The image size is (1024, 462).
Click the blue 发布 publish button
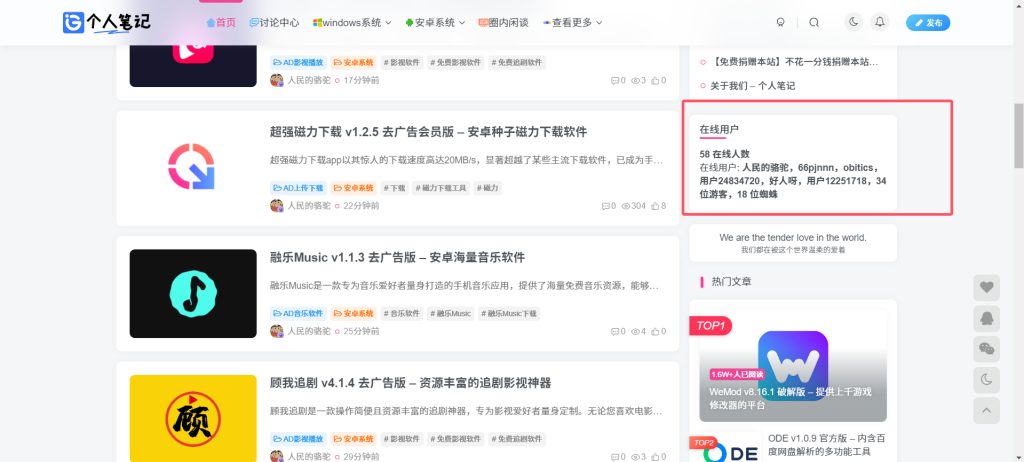coord(927,22)
